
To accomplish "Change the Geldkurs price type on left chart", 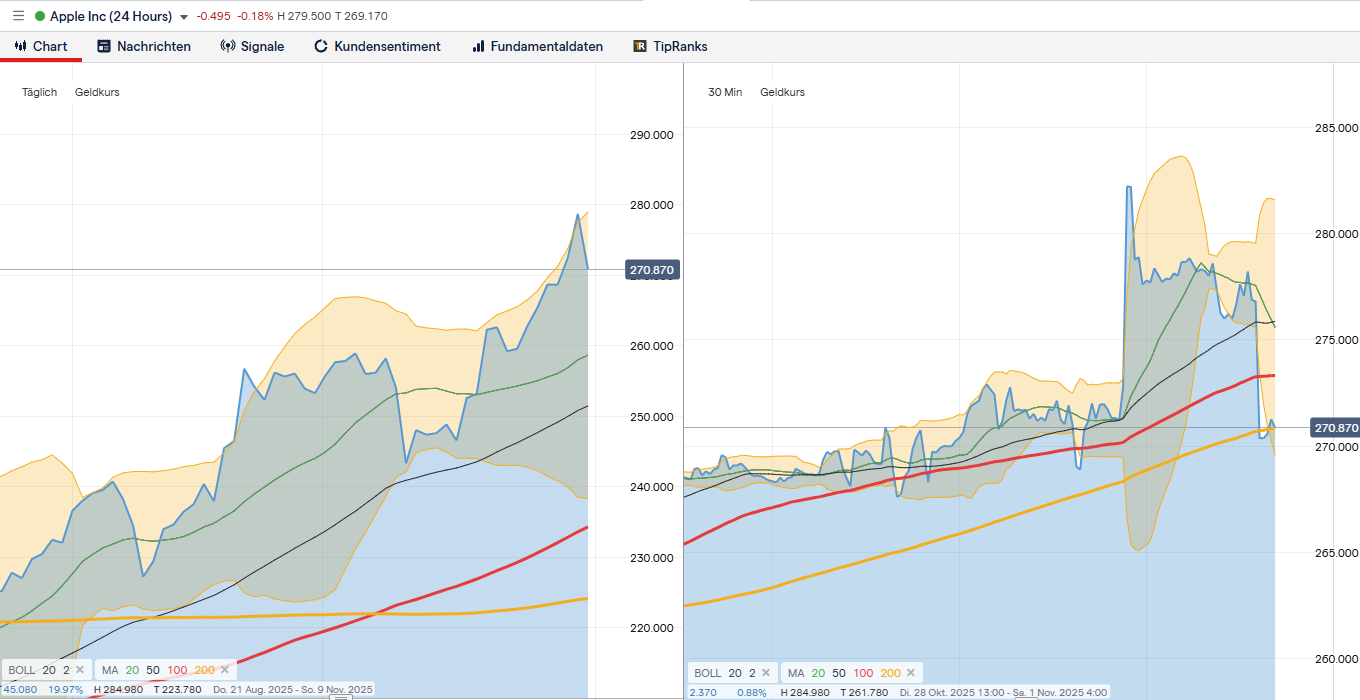I will pyautogui.click(x=97, y=92).
